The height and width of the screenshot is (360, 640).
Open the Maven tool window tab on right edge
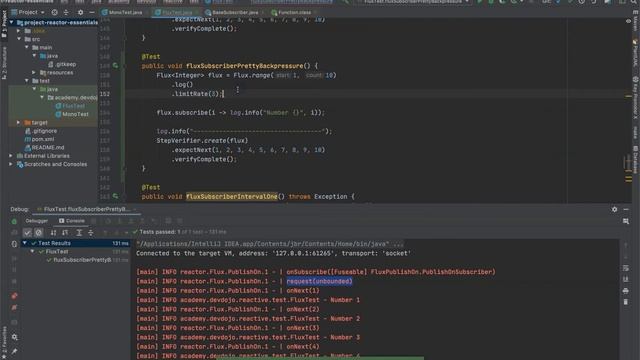coord(636,22)
